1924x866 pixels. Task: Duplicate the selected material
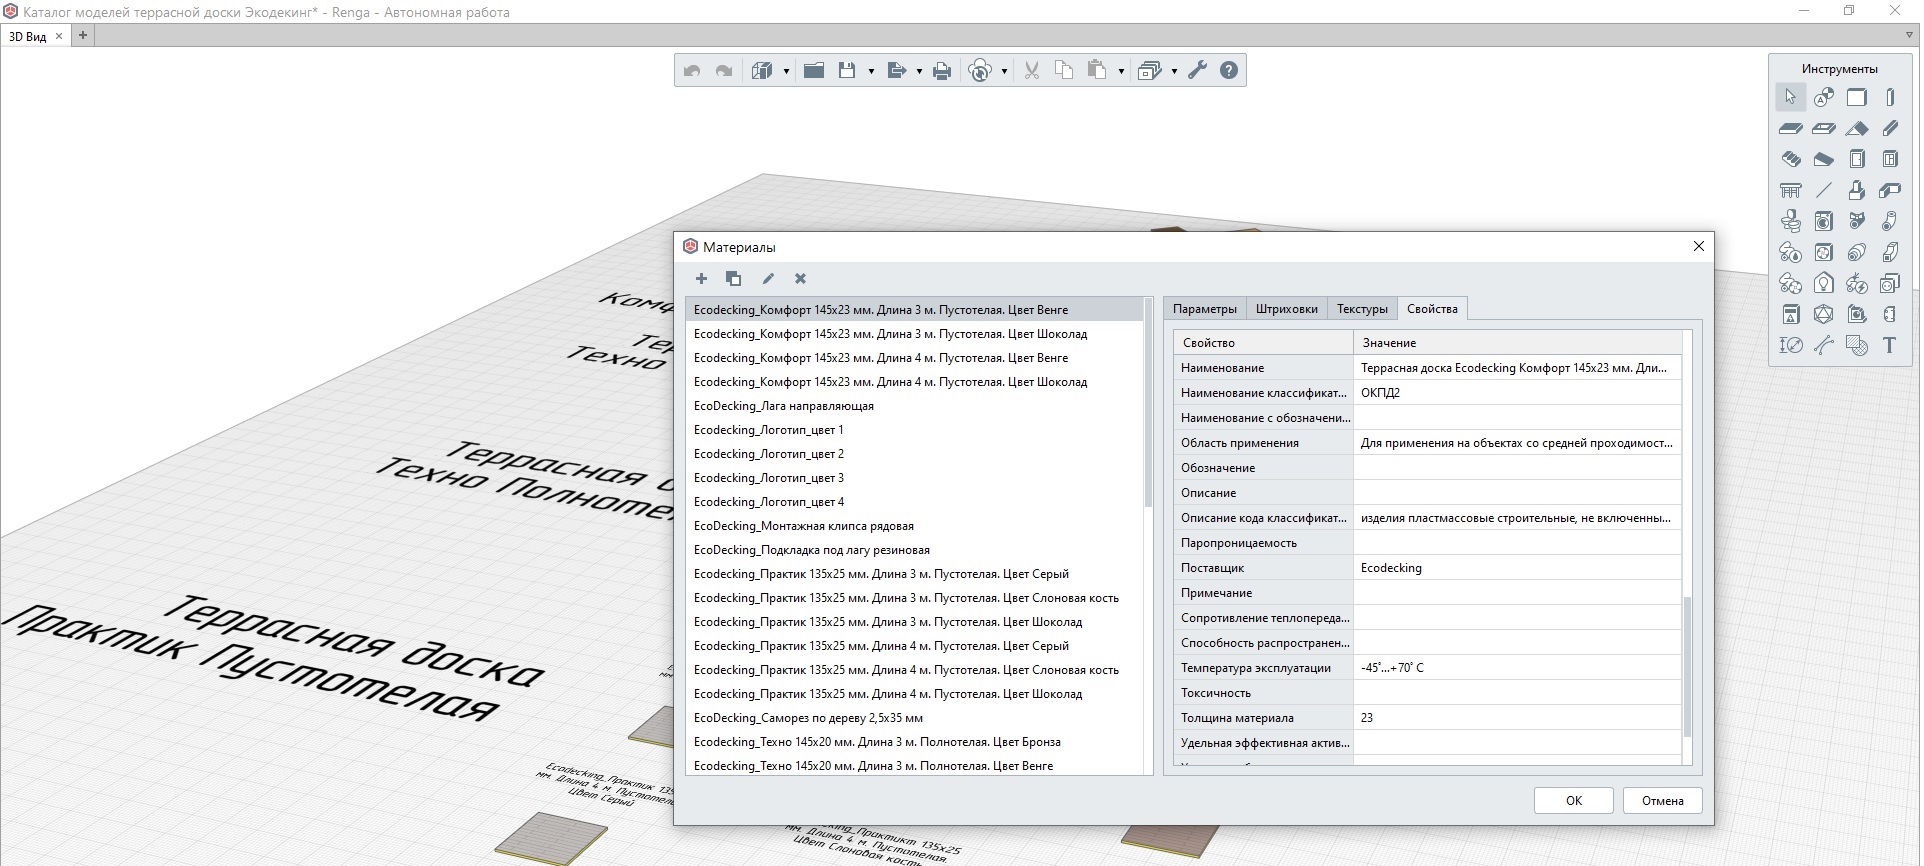(x=733, y=279)
